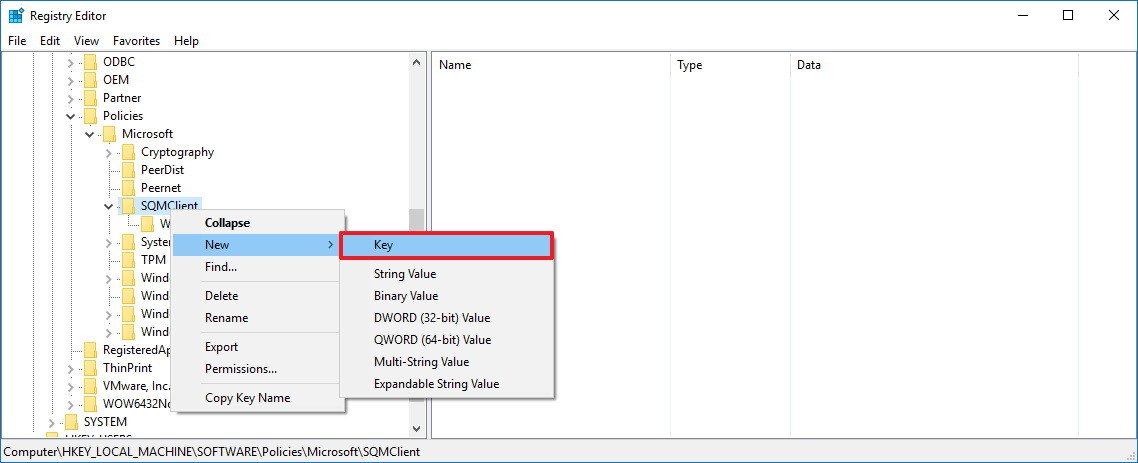Create a new Binary Value
The width and height of the screenshot is (1138, 463).
(447, 296)
